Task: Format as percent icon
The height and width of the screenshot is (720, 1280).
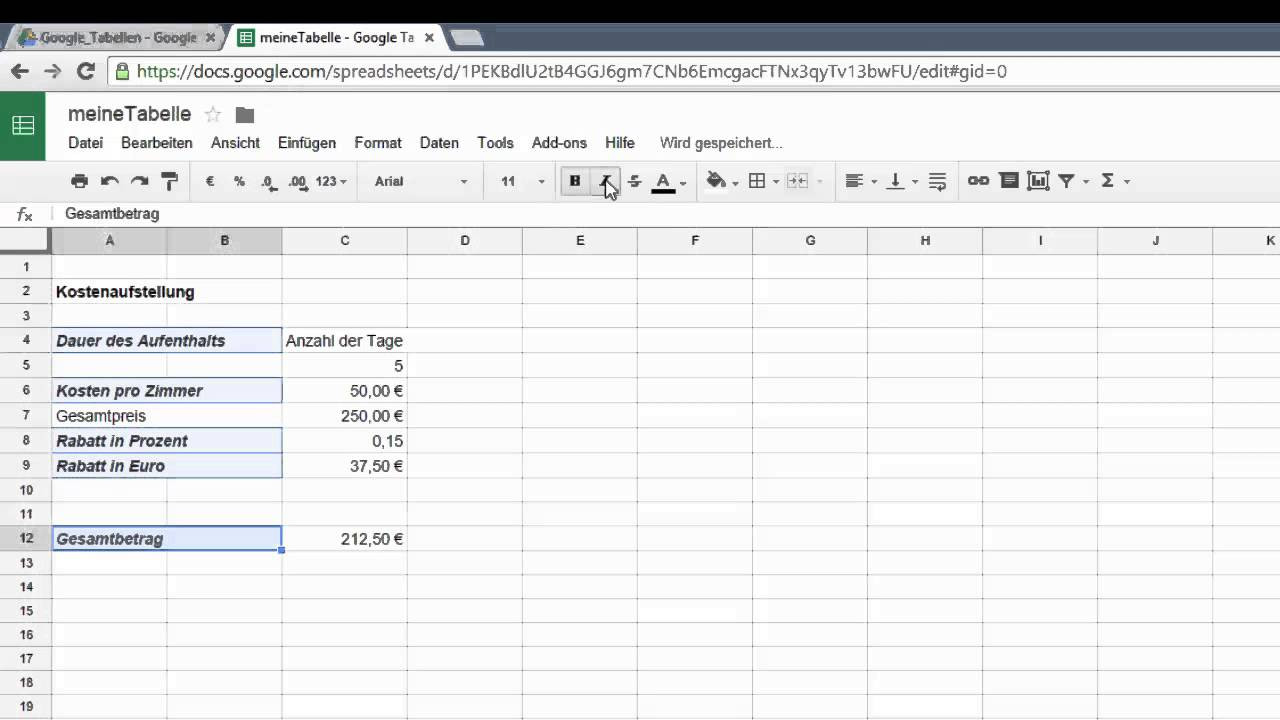Action: point(239,181)
